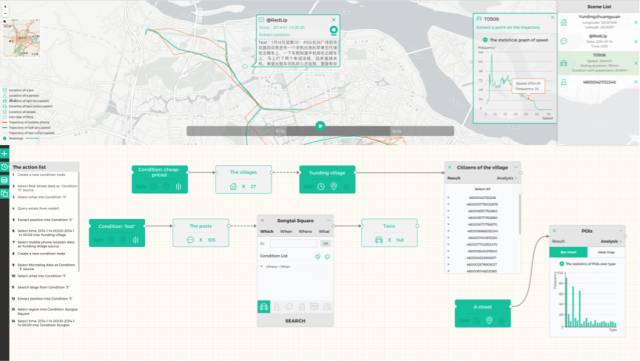640x361 pixels.
Task: Close the Songtai Square panel
Action: click(x=262, y=221)
